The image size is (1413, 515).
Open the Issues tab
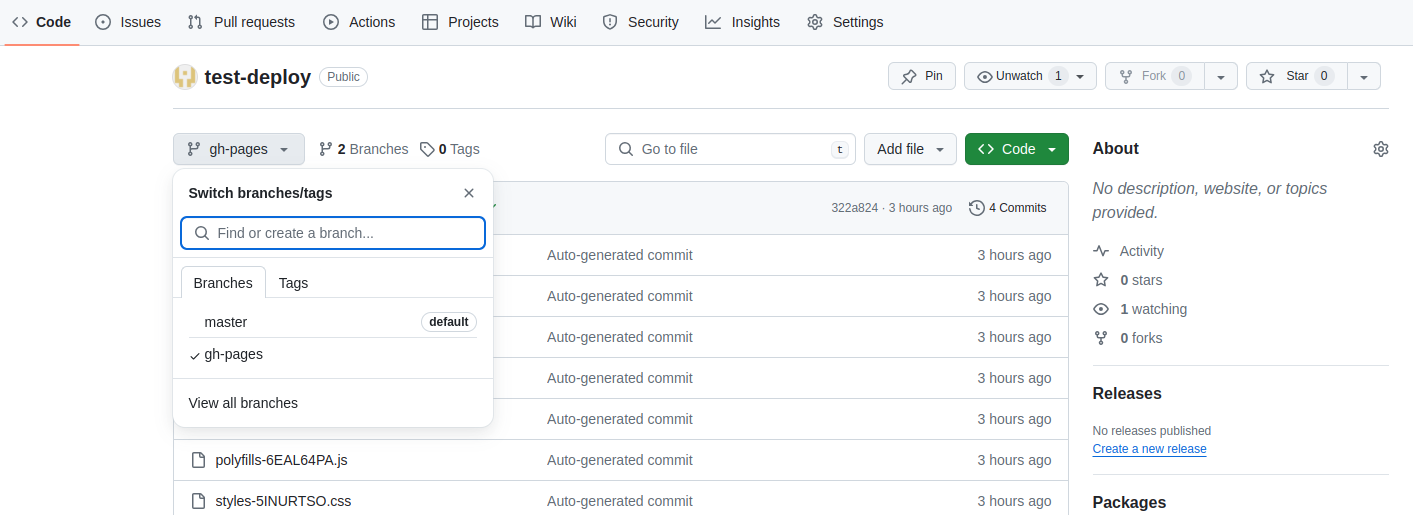click(128, 22)
